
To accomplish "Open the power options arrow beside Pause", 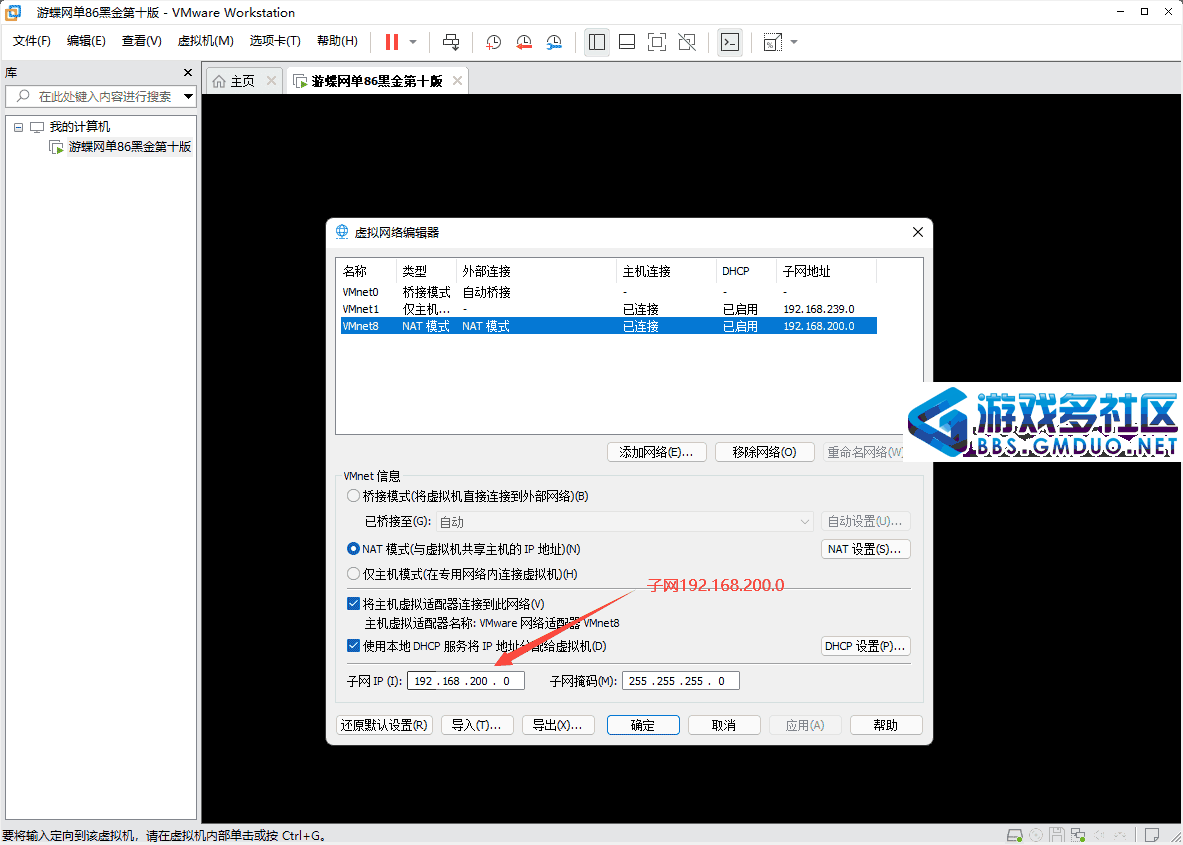I will point(413,41).
